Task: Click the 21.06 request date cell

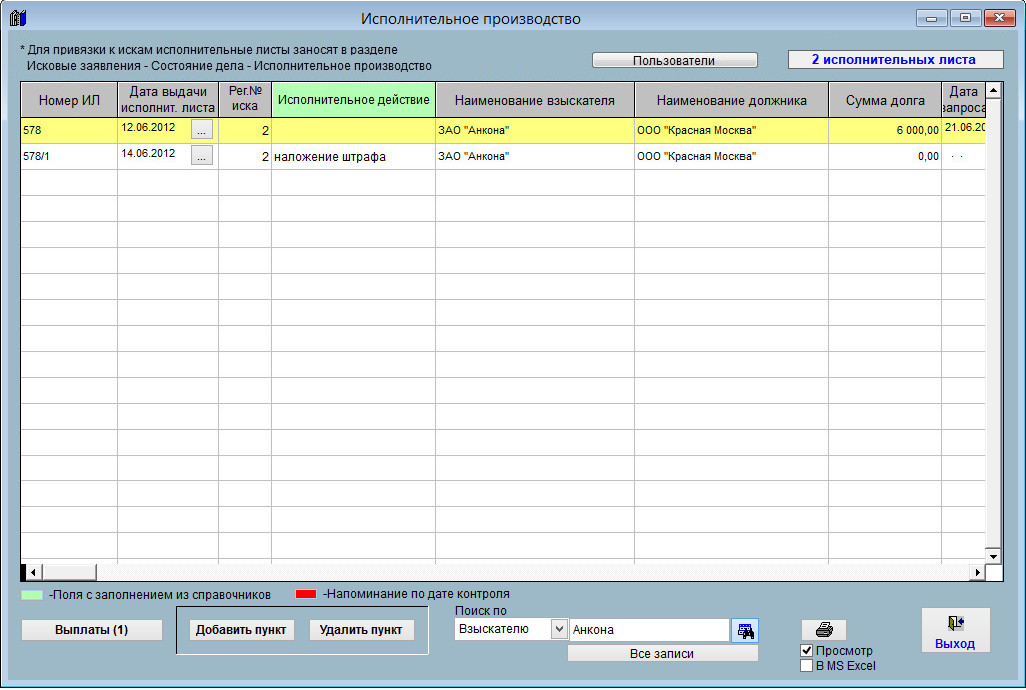Action: coord(963,128)
